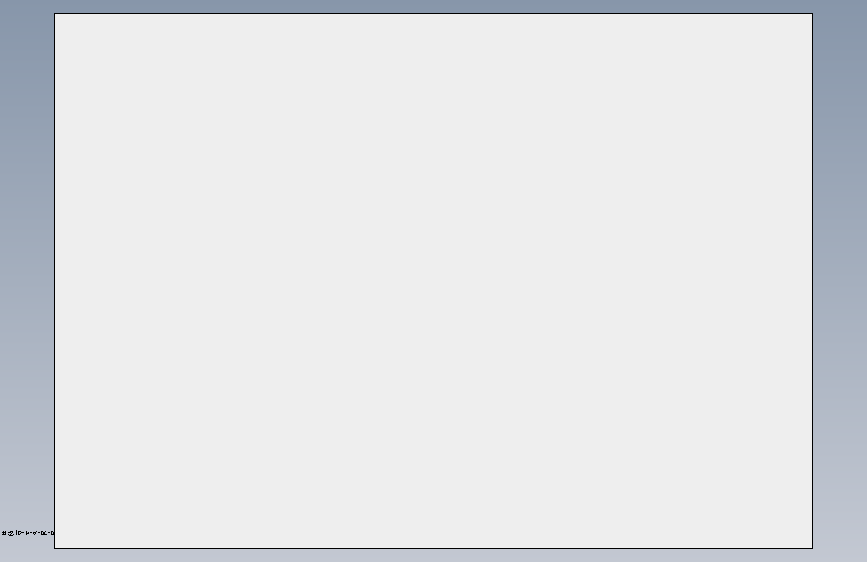This screenshot has width=867, height=562.
Task: Pick the top-right corner vertex of the rectangle
Action: point(812,13)
